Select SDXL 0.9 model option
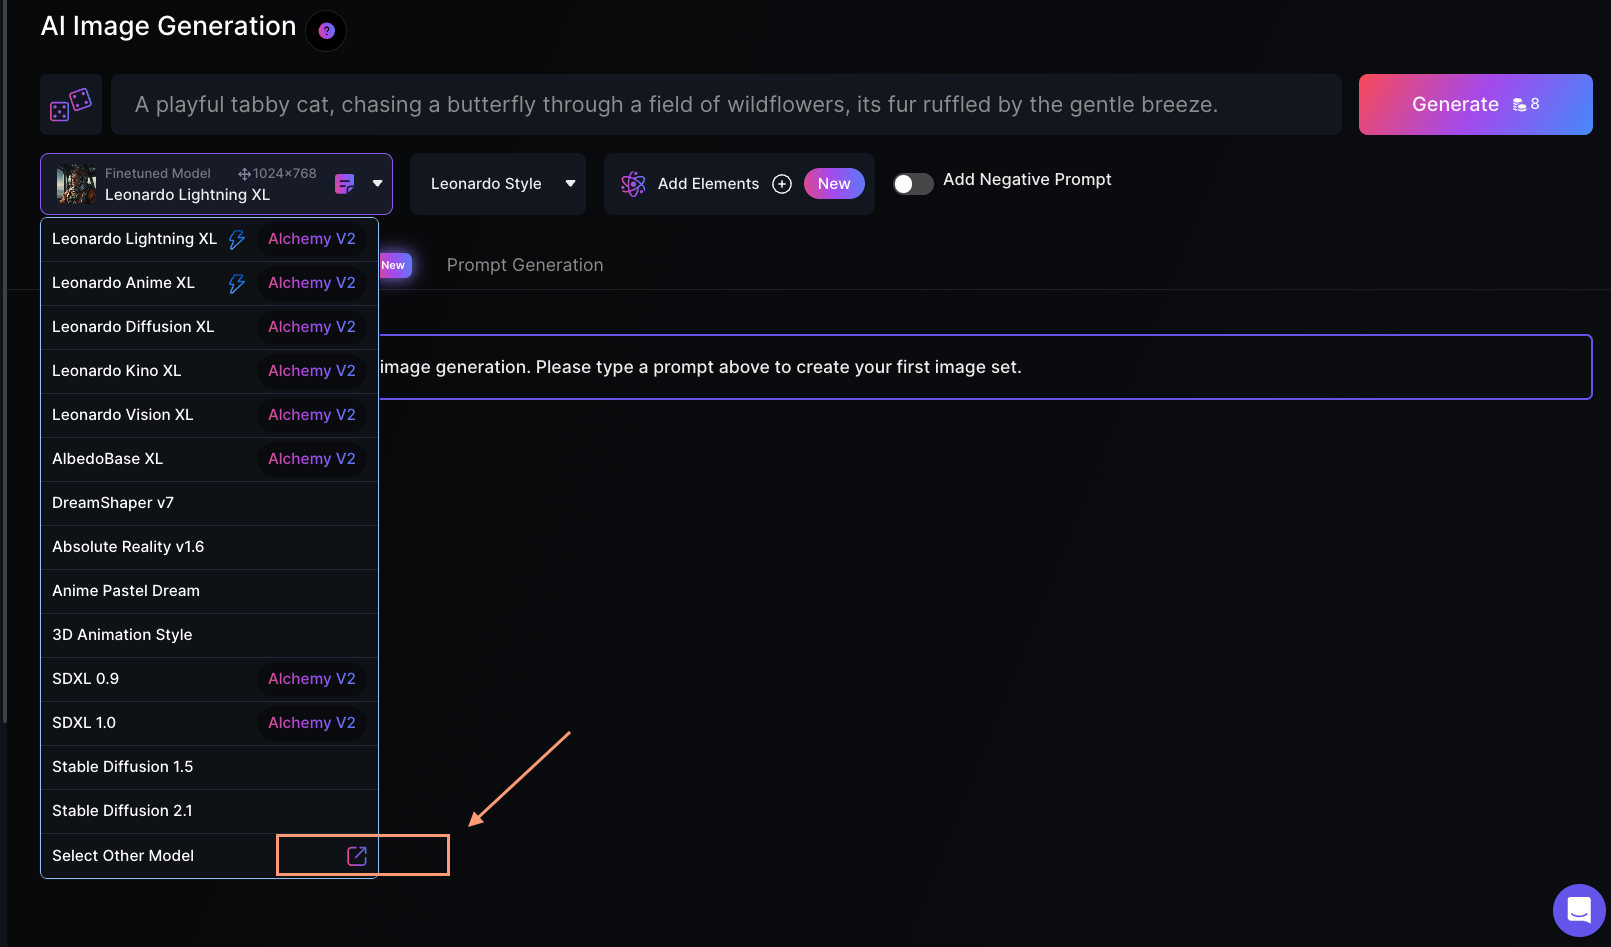Viewport: 1611px width, 947px height. click(86, 679)
